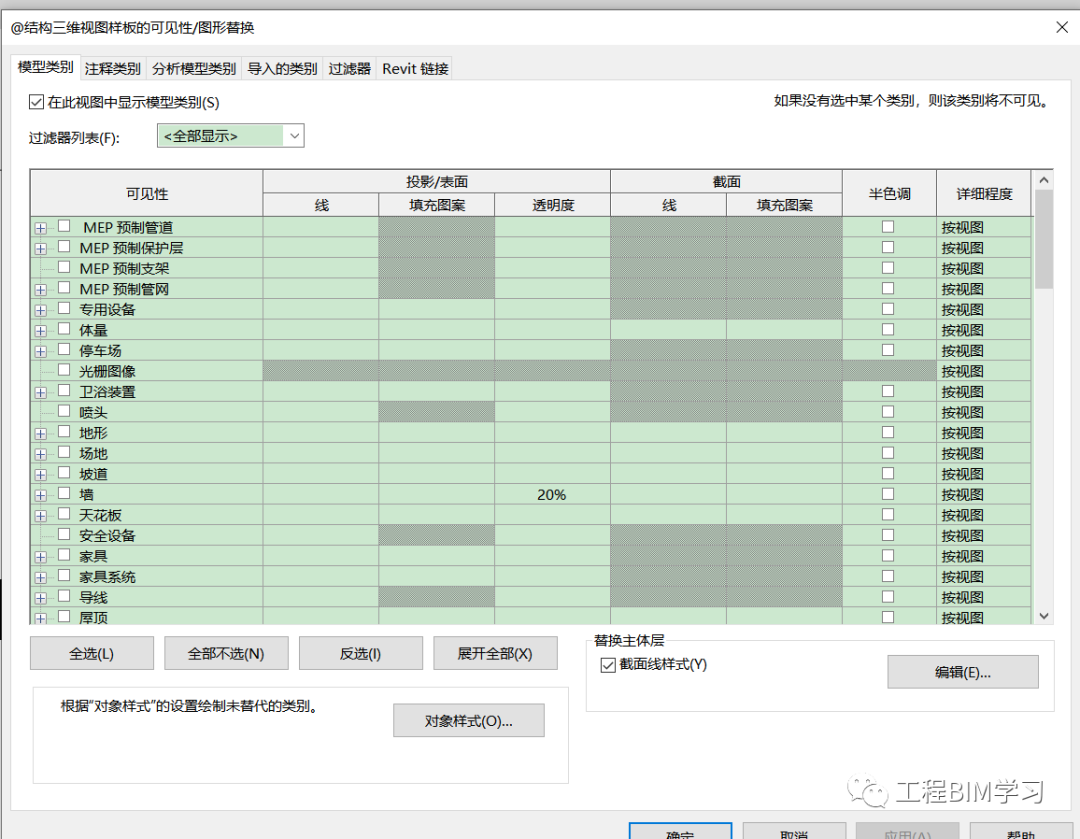Expand the 地形 category
This screenshot has width=1080, height=839.
click(x=41, y=434)
